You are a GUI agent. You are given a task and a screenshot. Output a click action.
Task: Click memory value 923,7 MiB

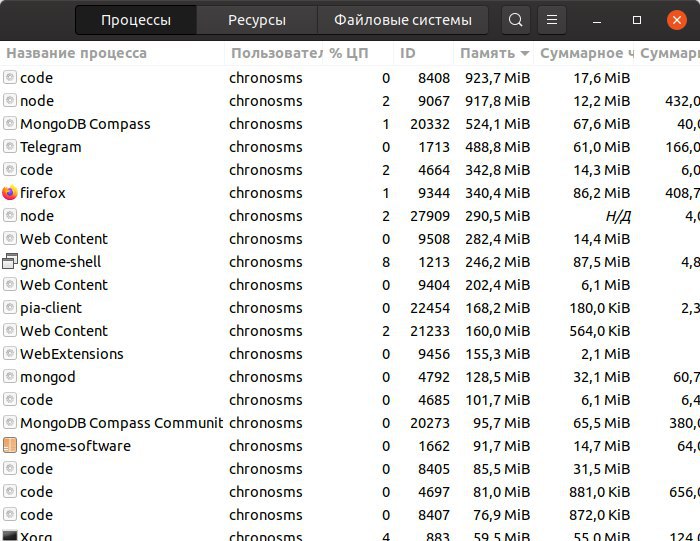click(x=497, y=78)
